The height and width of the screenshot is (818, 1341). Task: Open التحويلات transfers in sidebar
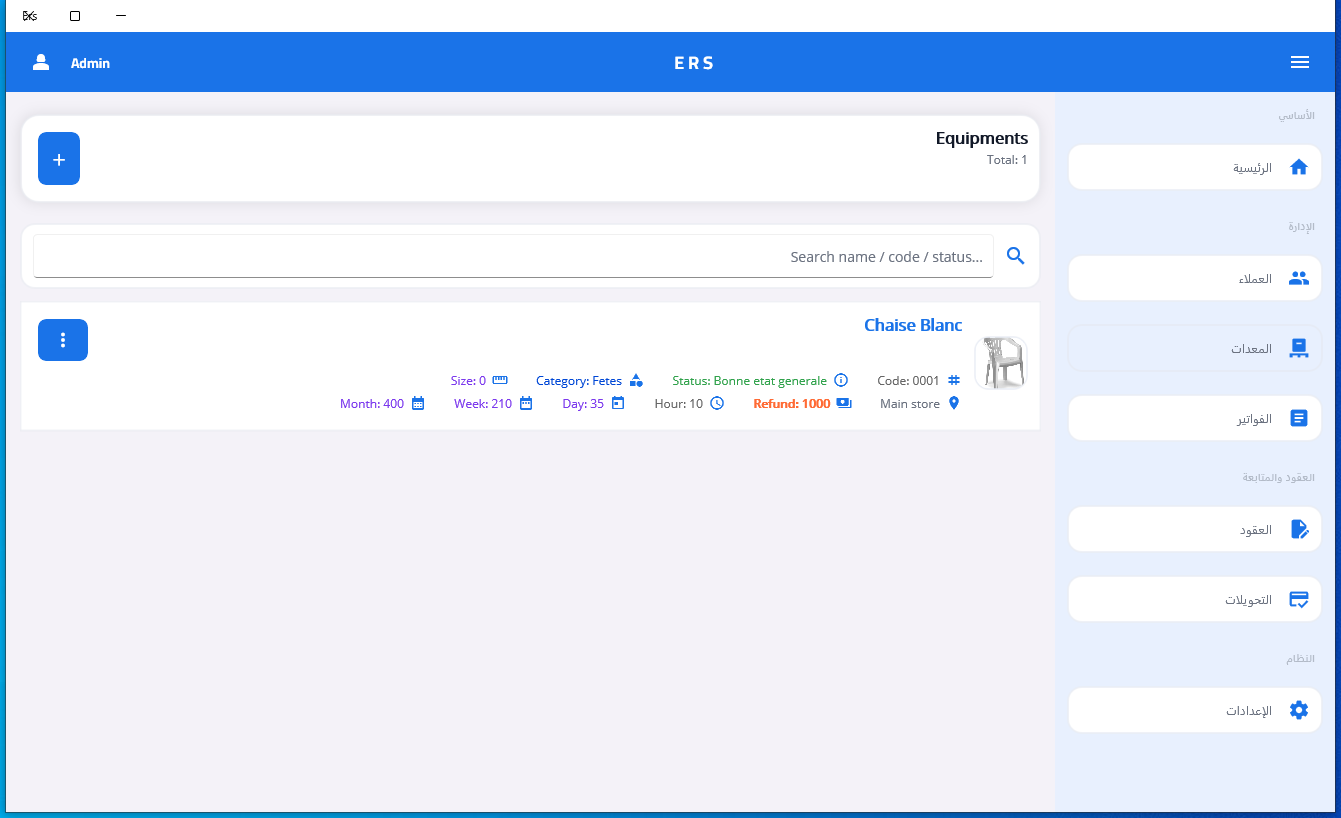(x=1195, y=600)
